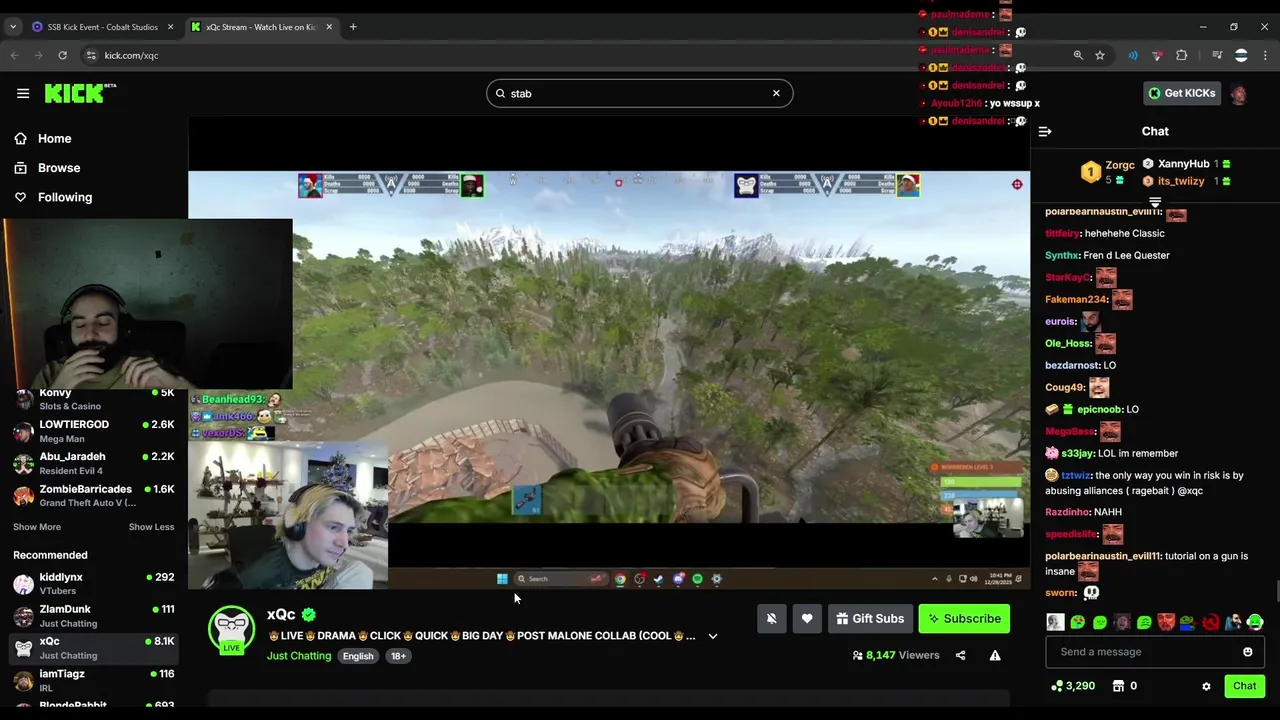This screenshot has height=720, width=1280.
Task: Open ZlamDunk recommended channel
Action: coord(94,616)
